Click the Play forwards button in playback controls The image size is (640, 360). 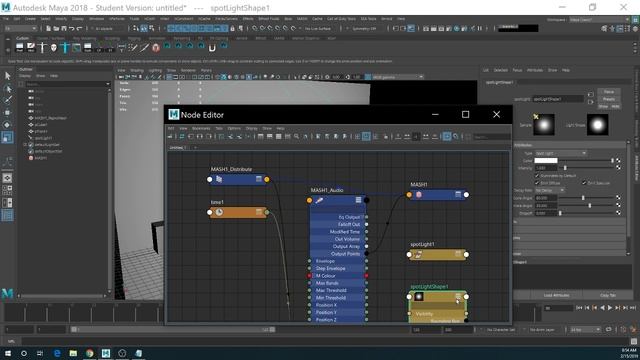(610, 308)
